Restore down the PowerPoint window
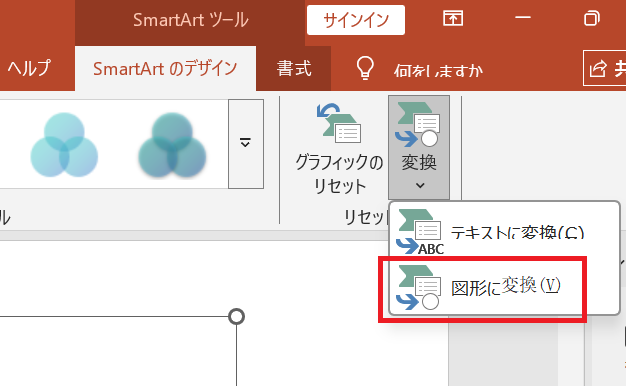The width and height of the screenshot is (626, 386). 592,18
